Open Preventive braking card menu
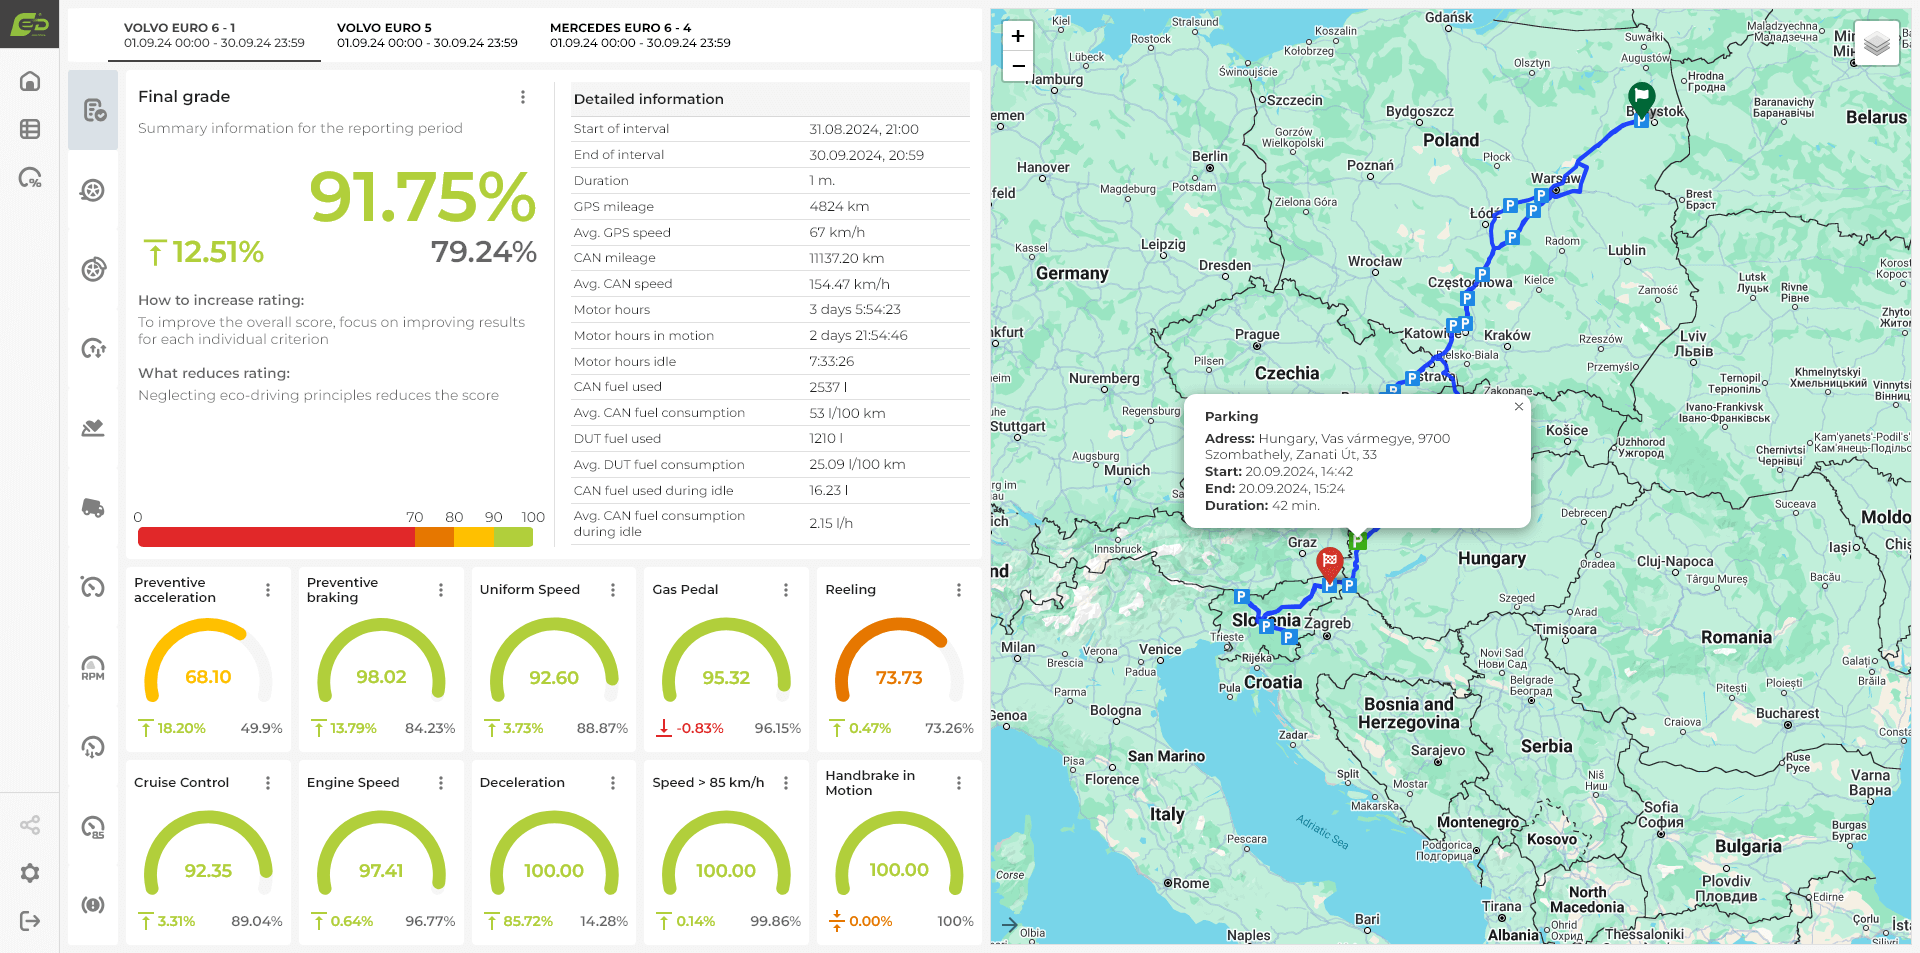1920x953 pixels. 441,590
